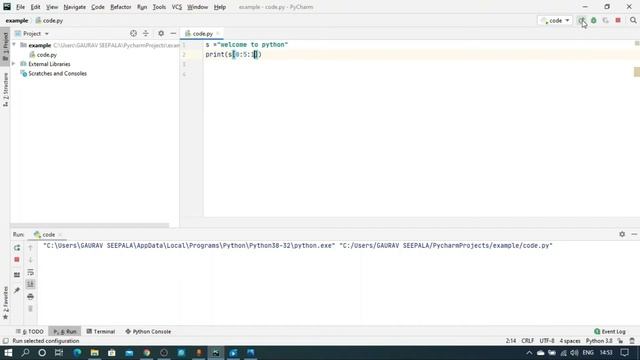This screenshot has height=360, width=640.
Task: Open Chrome from the taskbar
Action: coord(147,353)
